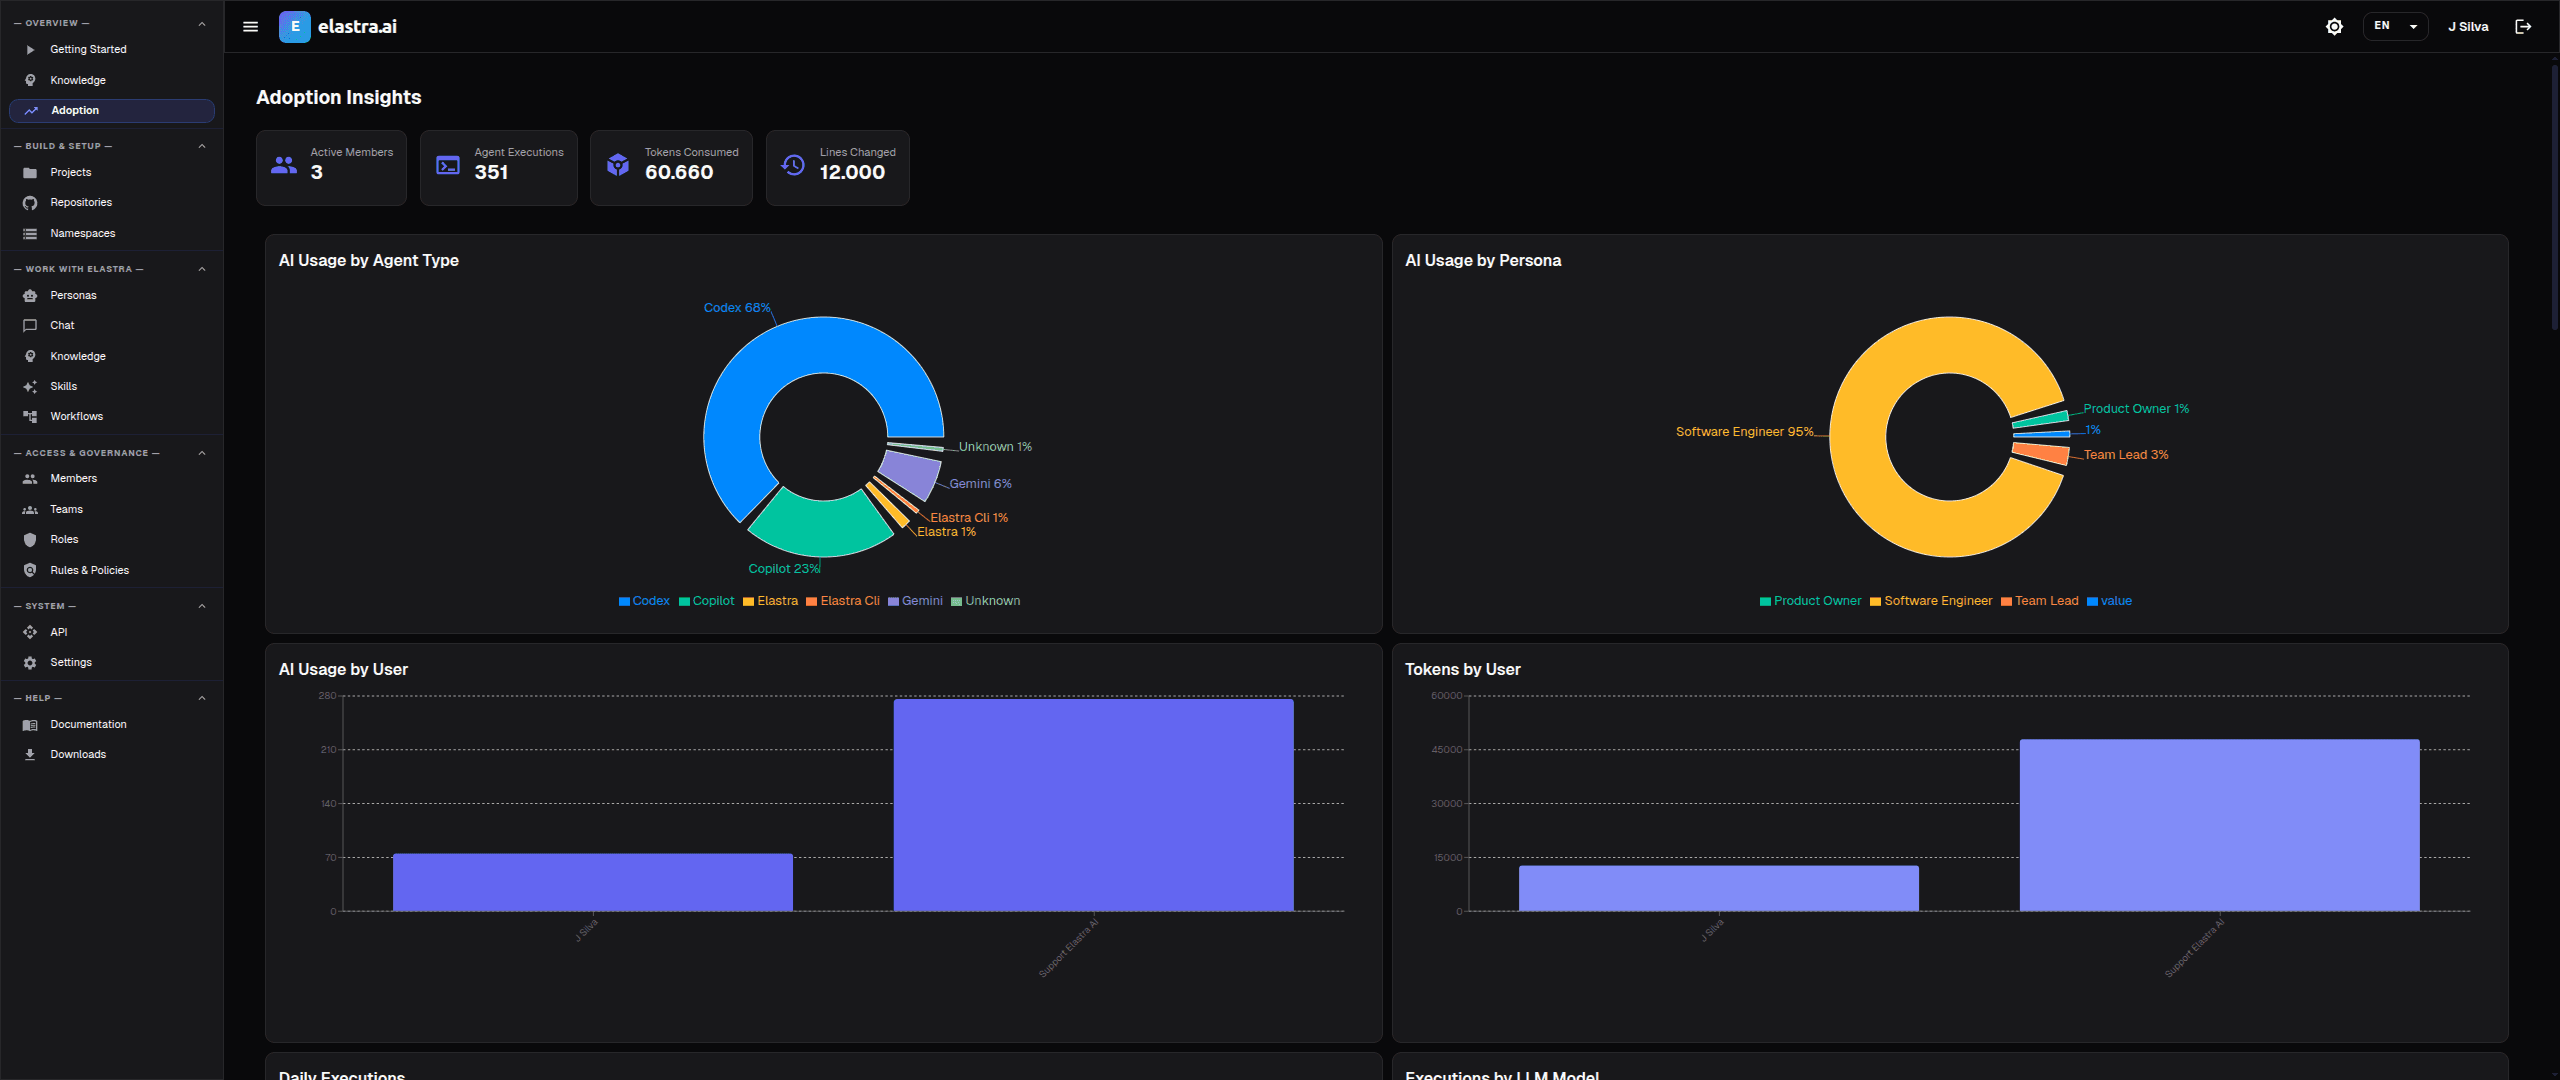Image resolution: width=2560 pixels, height=1080 pixels.
Task: Collapse the Access & Governance section
Action: (x=202, y=452)
